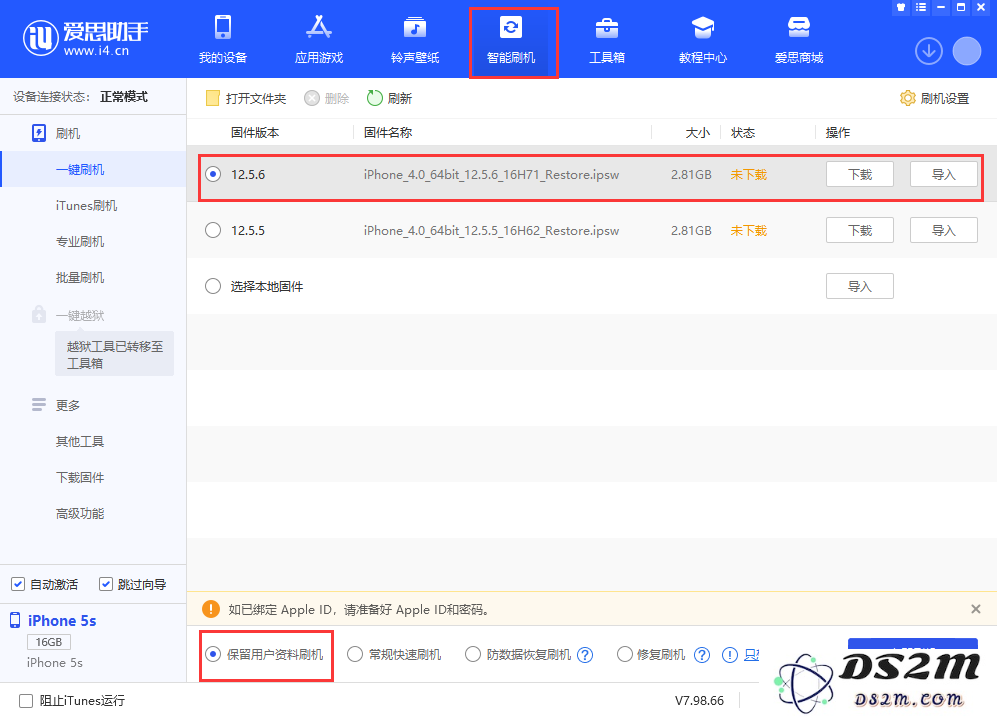Click 大小 column header
Image resolution: width=997 pixels, height=717 pixels.
pyautogui.click(x=698, y=132)
